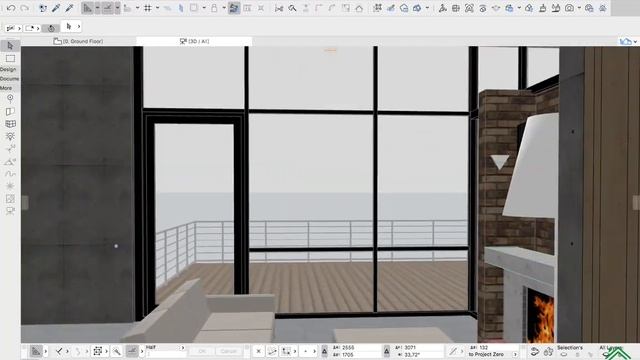640x360 pixels.
Task: Click the white downward triangle in 3D view
Action: 499,162
